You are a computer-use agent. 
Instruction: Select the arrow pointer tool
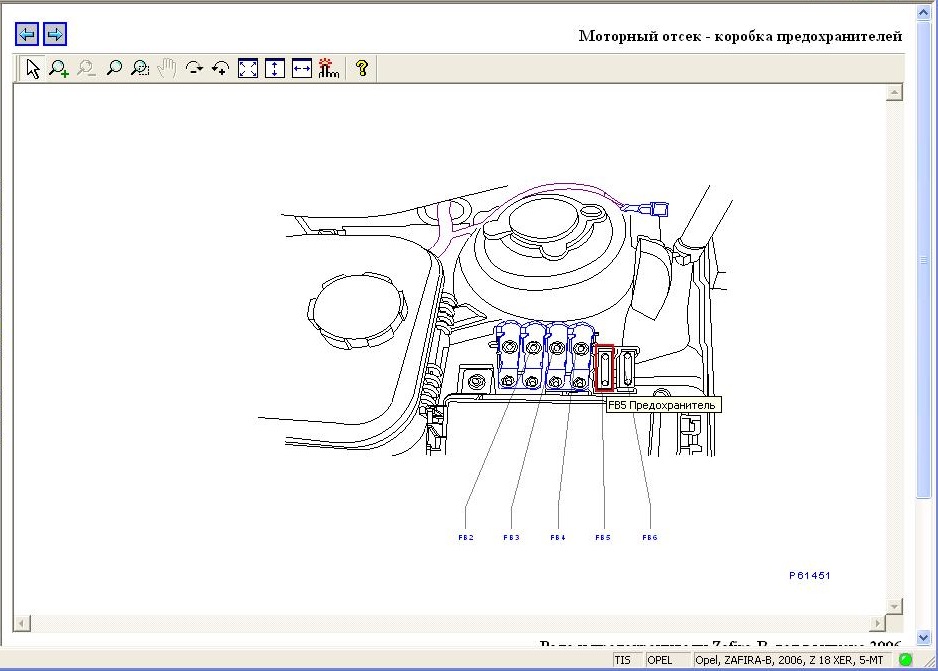[x=33, y=68]
